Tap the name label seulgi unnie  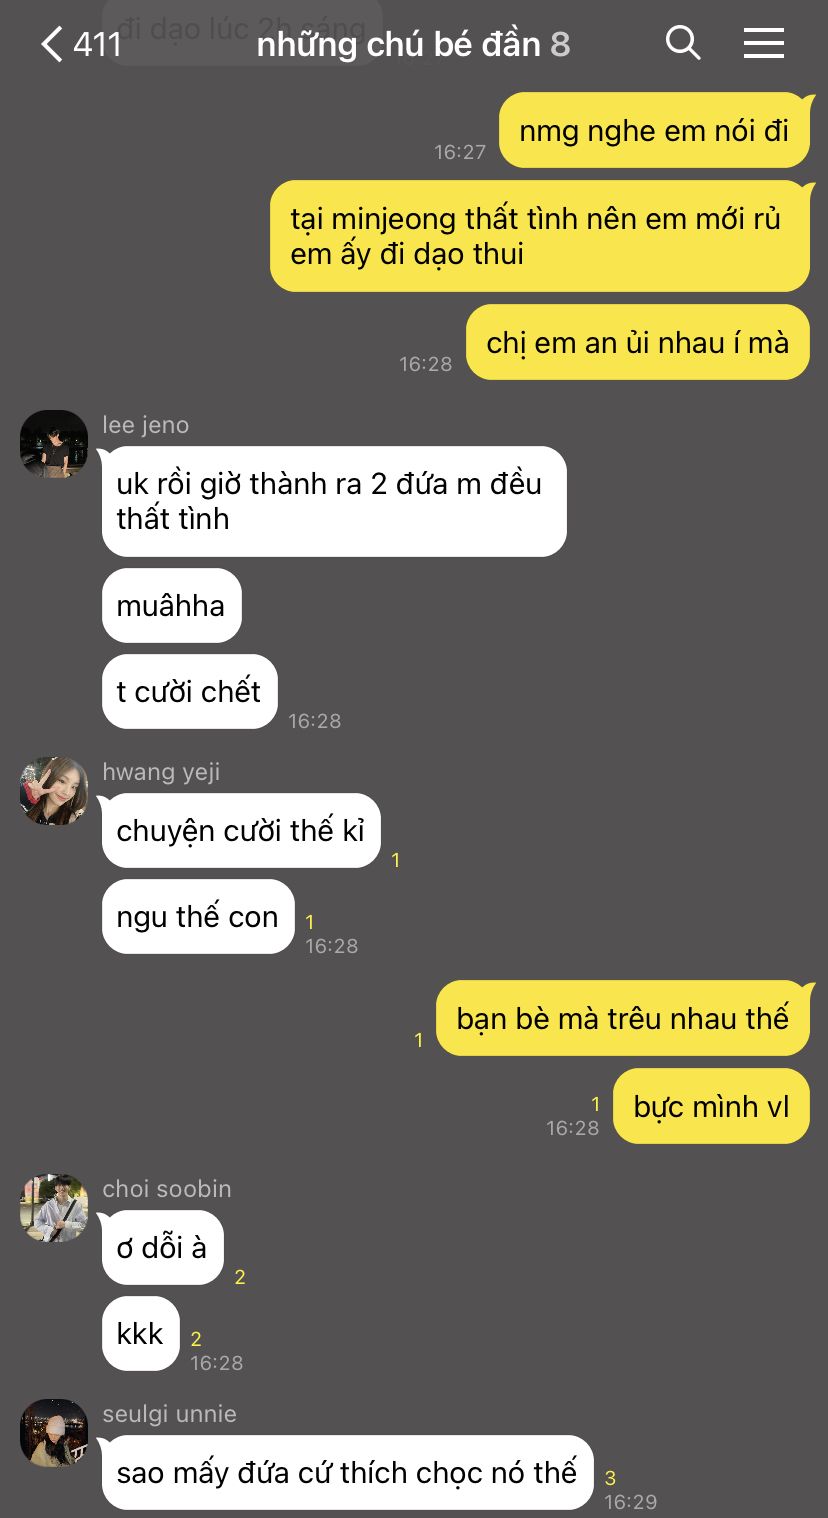(170, 1414)
